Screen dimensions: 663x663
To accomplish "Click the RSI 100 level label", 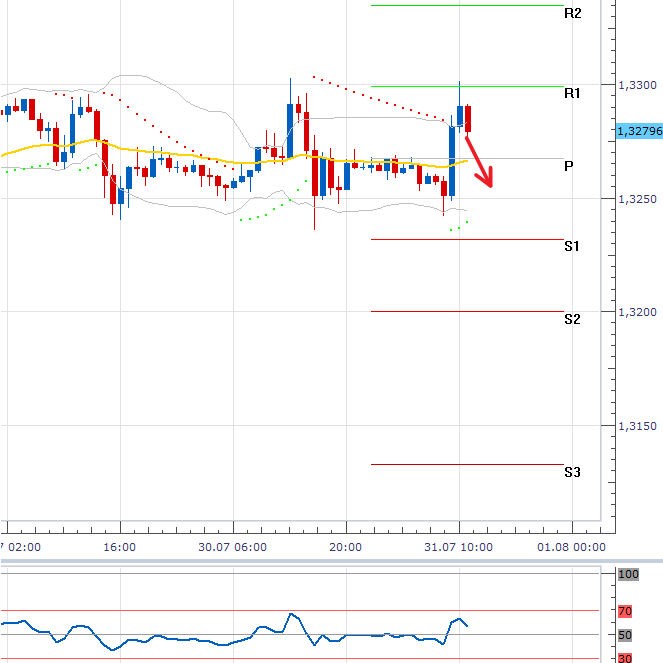I will (x=628, y=574).
